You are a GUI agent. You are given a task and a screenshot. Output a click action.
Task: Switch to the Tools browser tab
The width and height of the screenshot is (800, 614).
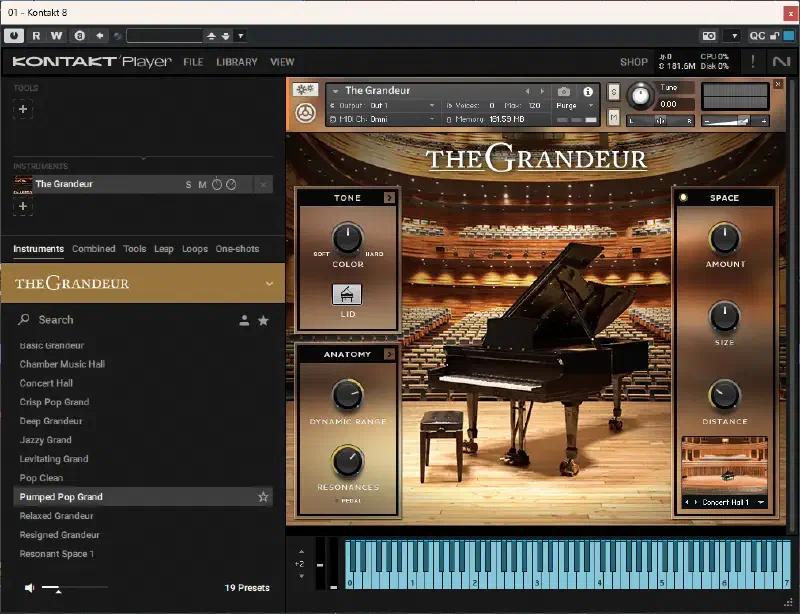point(135,249)
